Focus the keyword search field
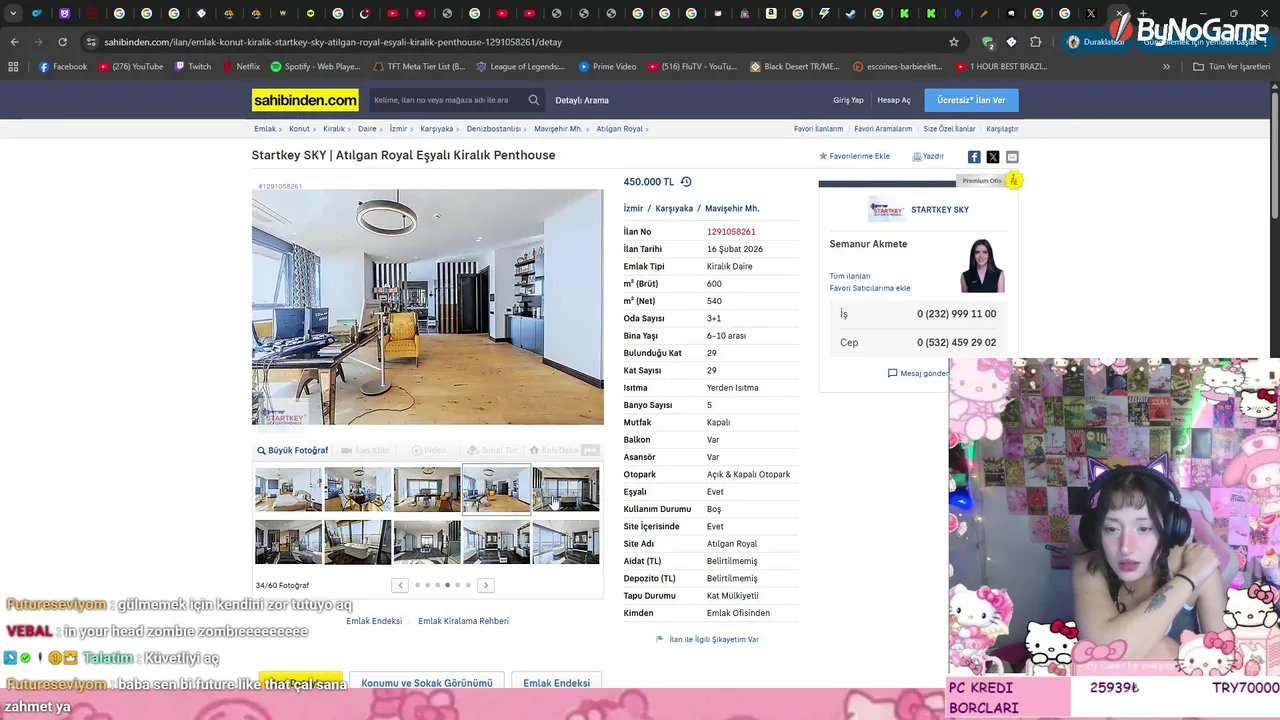 click(446, 100)
